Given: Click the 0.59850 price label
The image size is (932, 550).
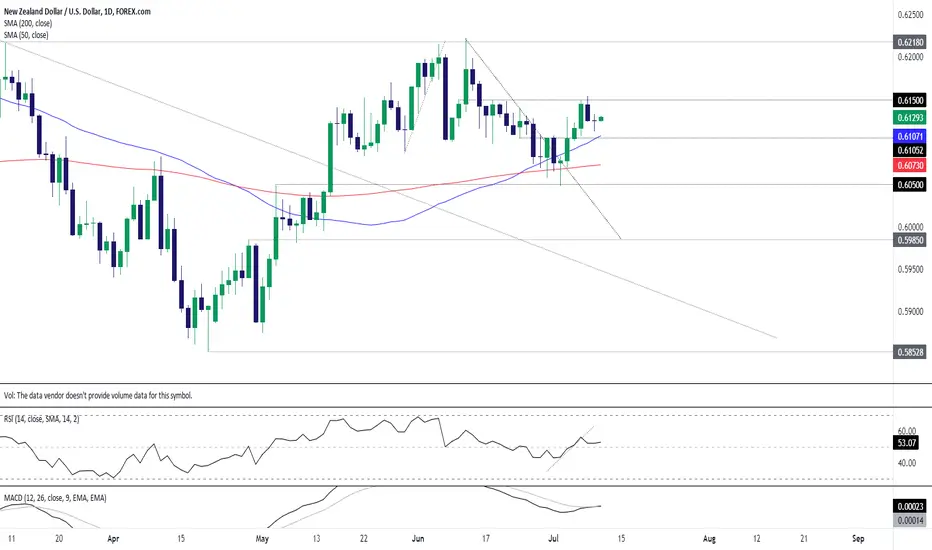Looking at the screenshot, I should tap(910, 240).
